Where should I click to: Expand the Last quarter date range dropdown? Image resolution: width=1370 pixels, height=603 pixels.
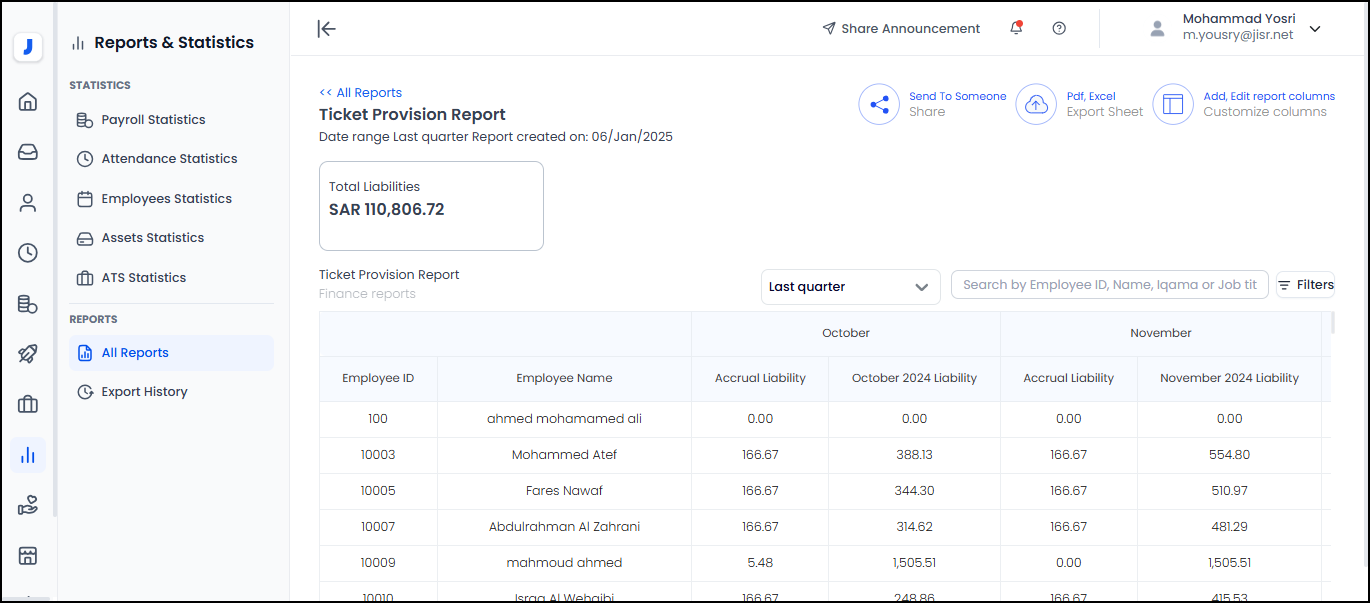click(850, 287)
